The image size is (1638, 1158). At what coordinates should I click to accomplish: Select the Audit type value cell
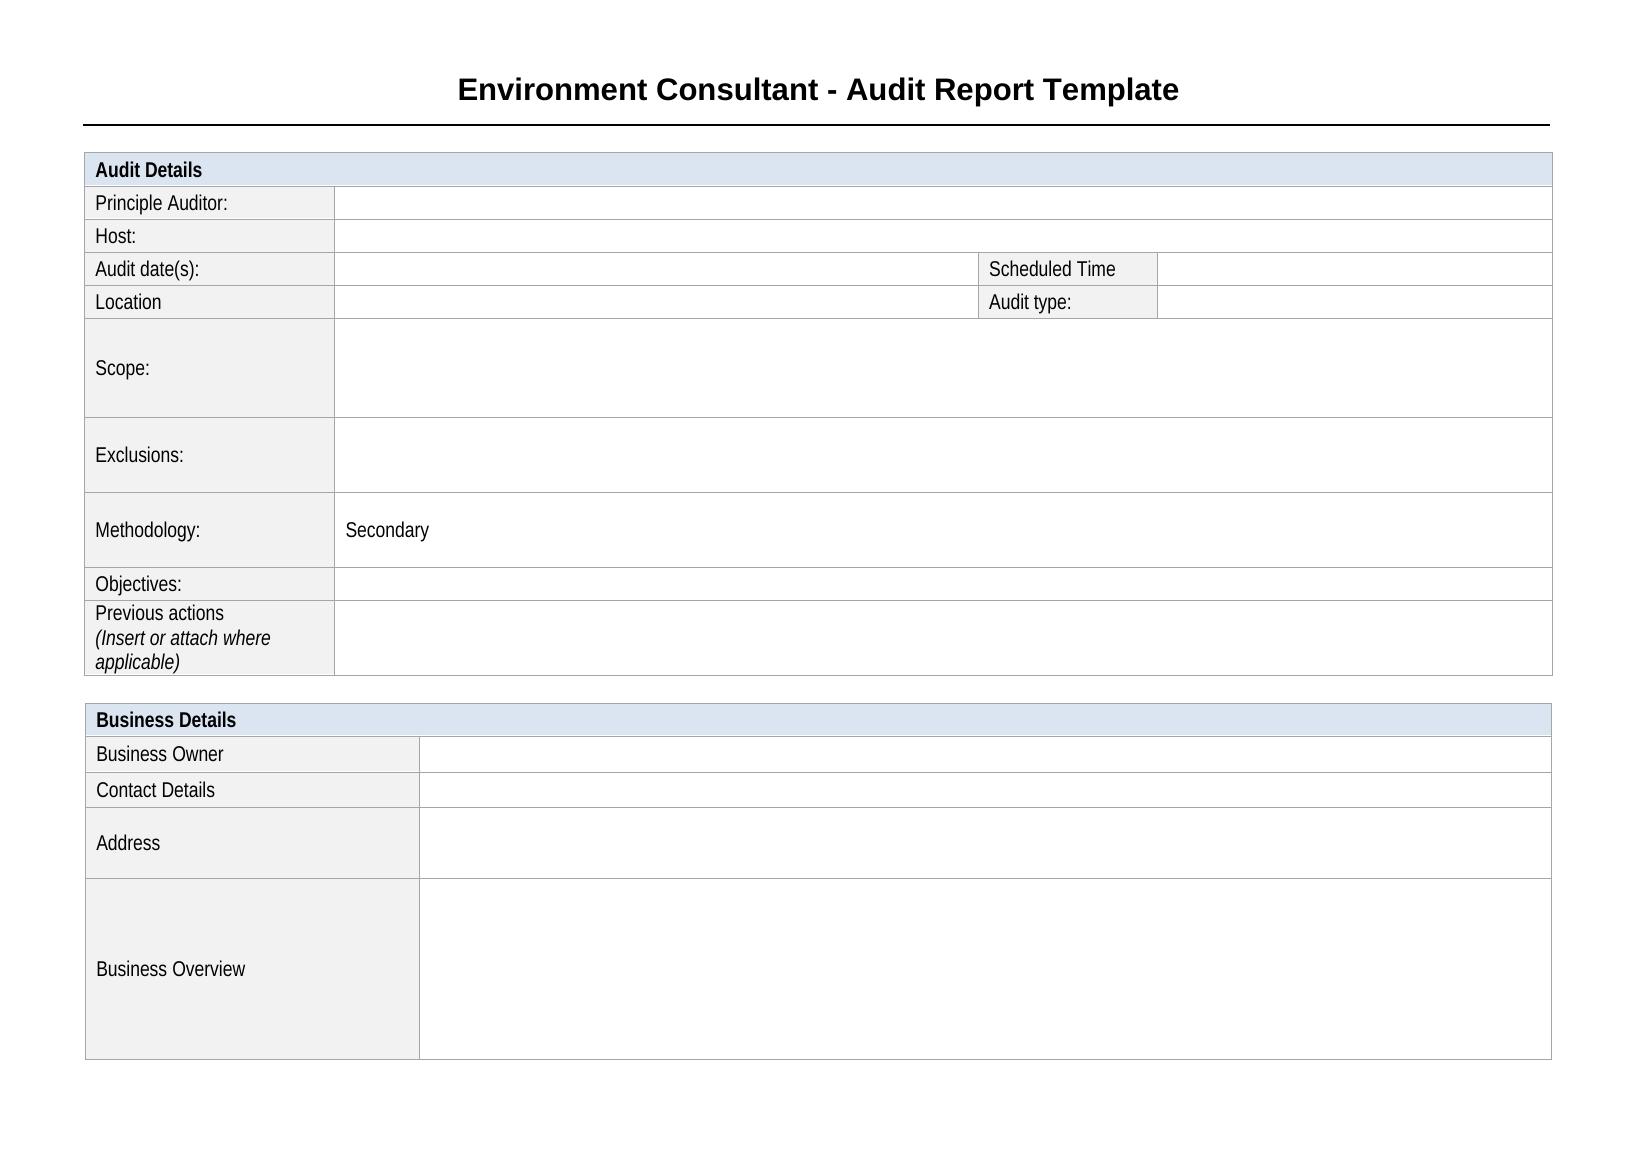pyautogui.click(x=1353, y=302)
